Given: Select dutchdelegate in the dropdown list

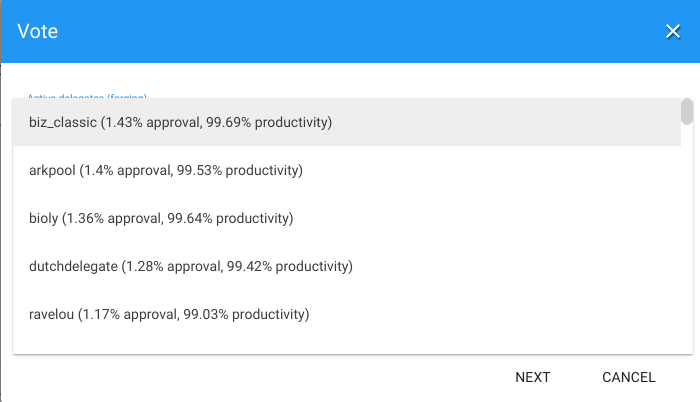Looking at the screenshot, I should click(191, 266).
